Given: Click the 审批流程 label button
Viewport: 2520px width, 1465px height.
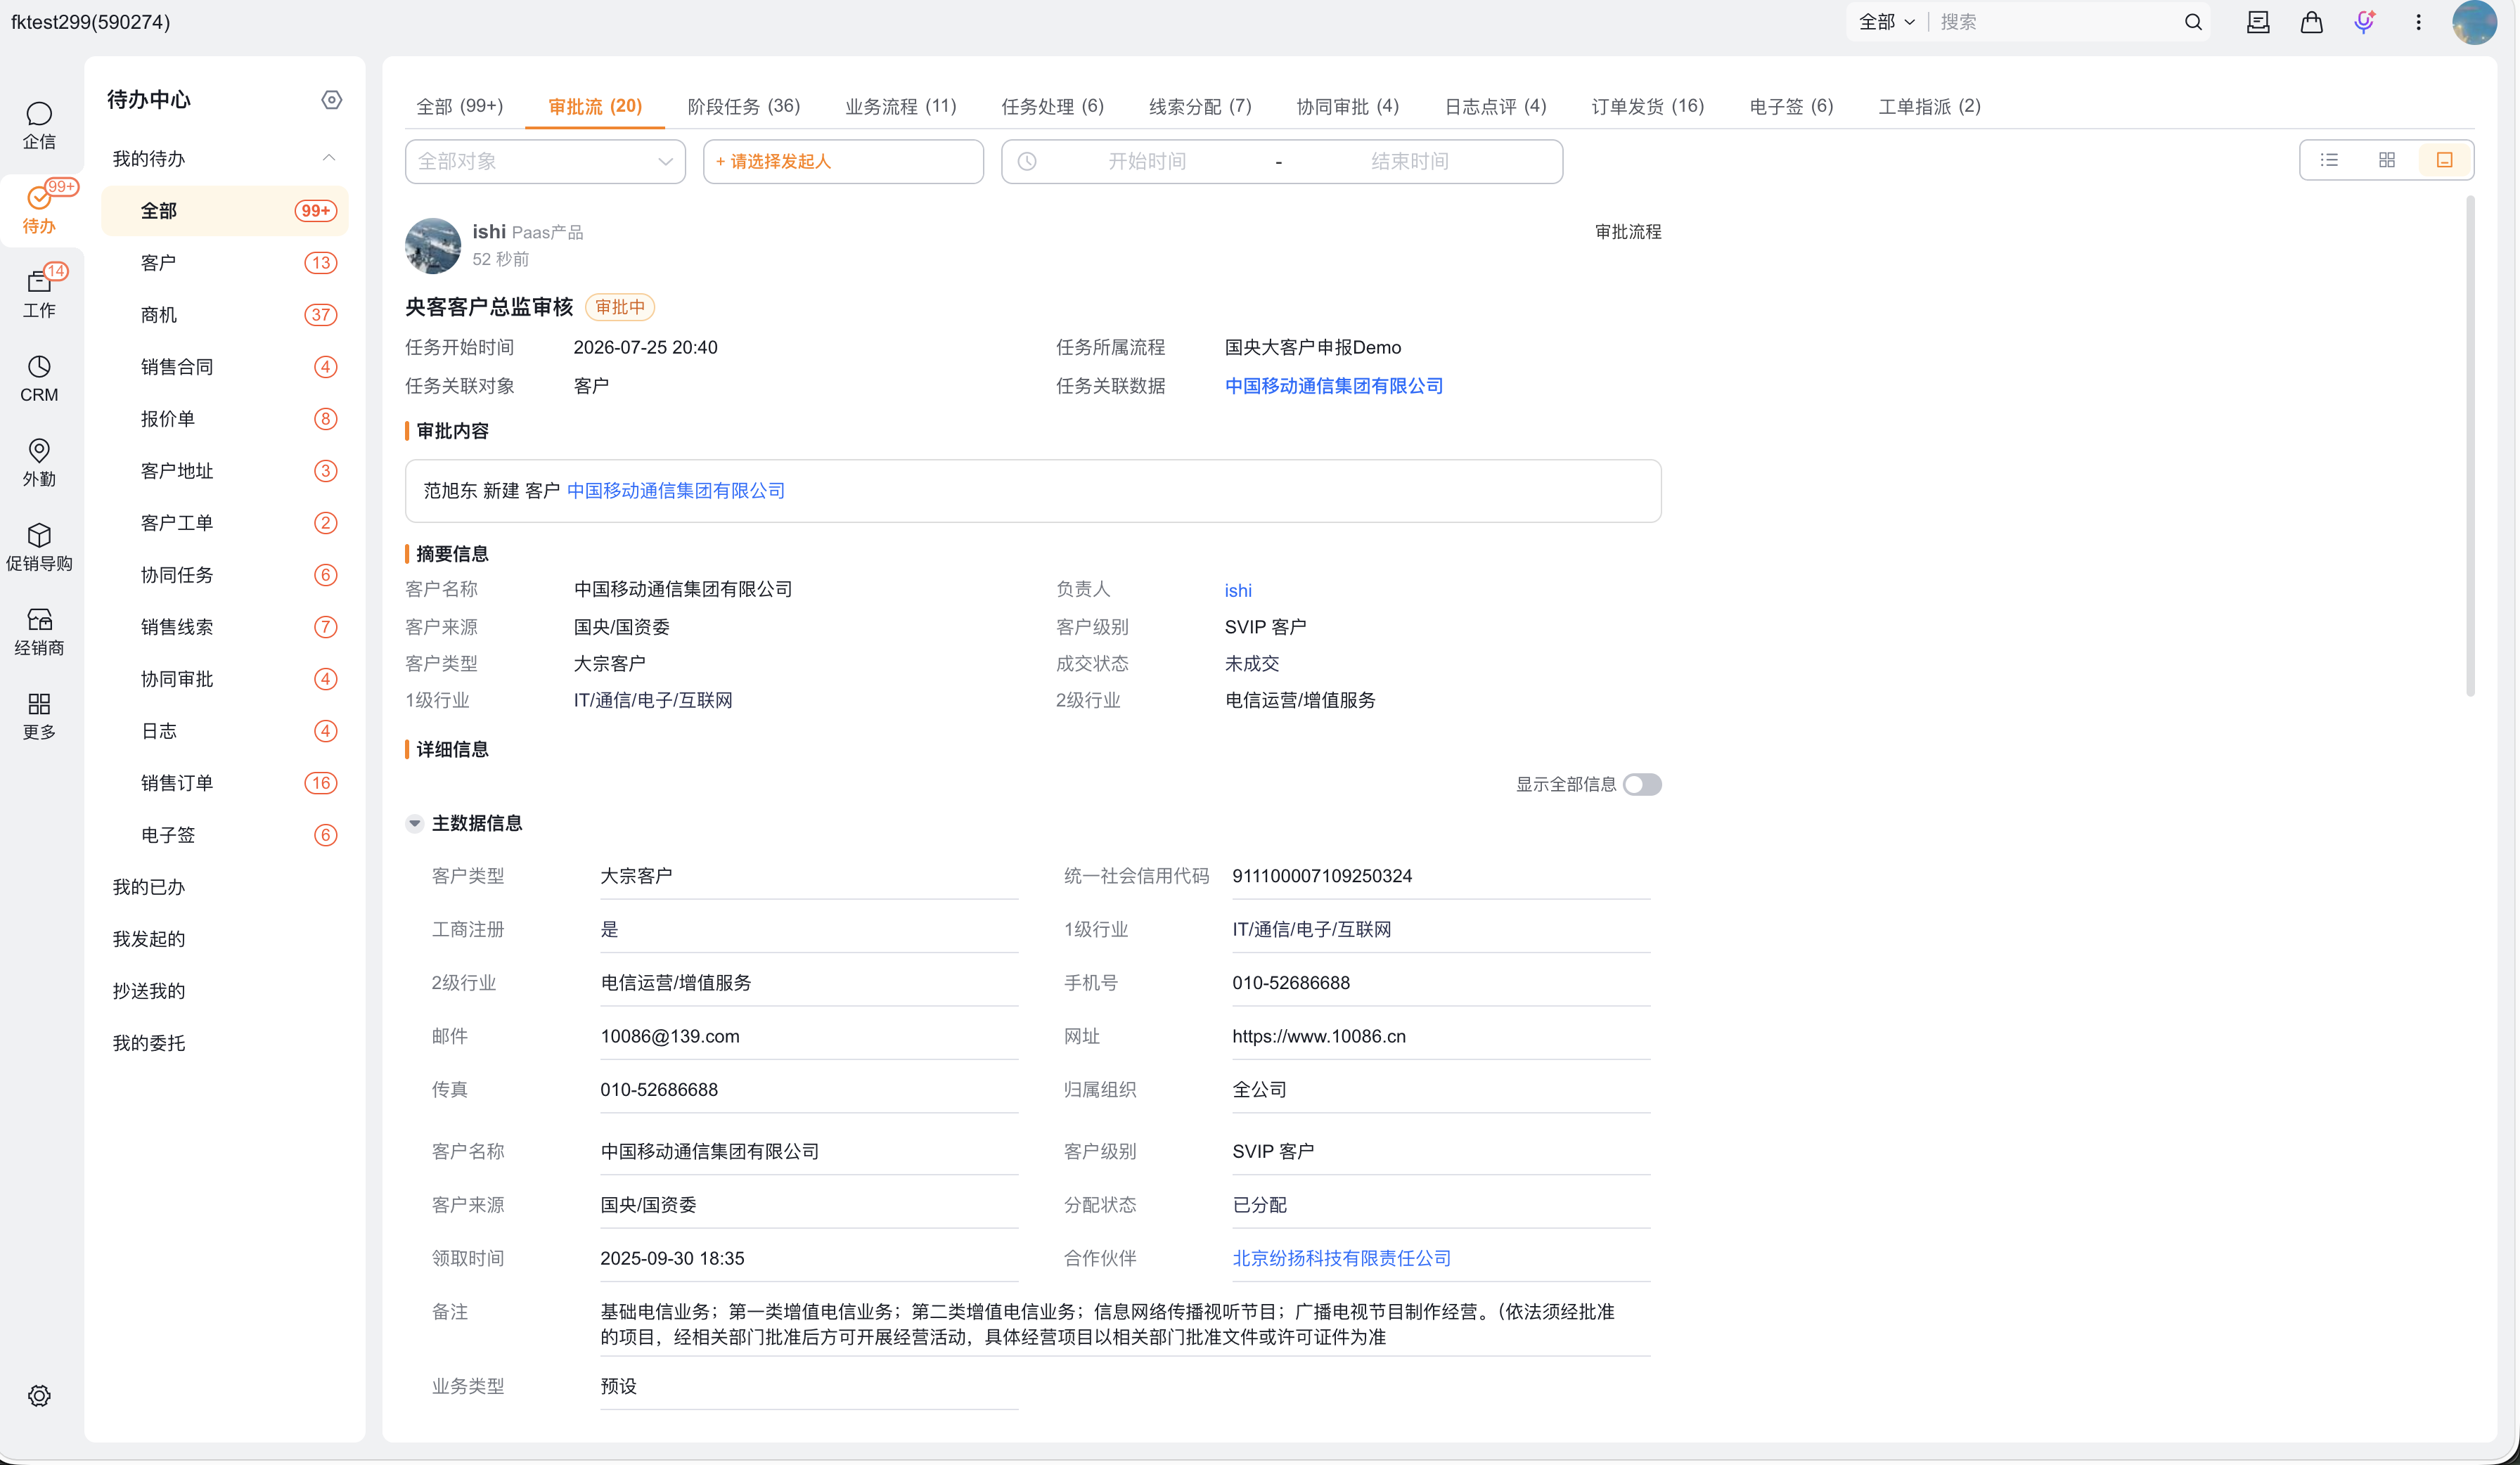Looking at the screenshot, I should coord(1628,232).
